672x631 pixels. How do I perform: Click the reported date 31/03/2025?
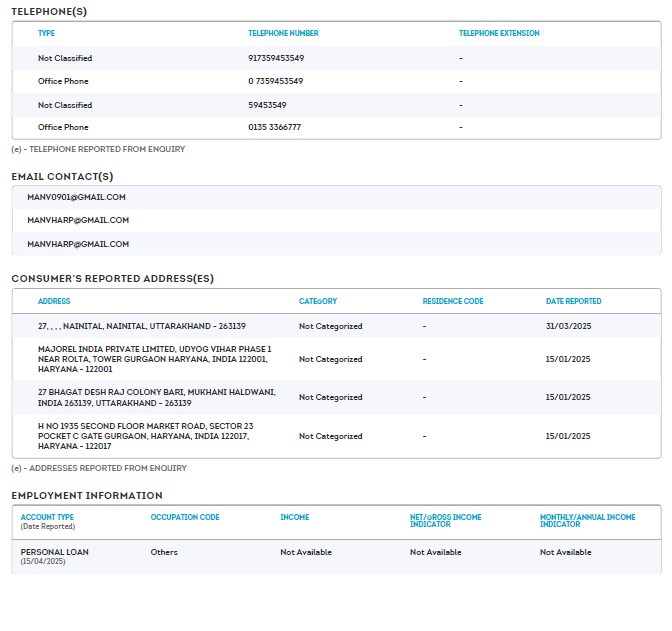[x=568, y=326]
